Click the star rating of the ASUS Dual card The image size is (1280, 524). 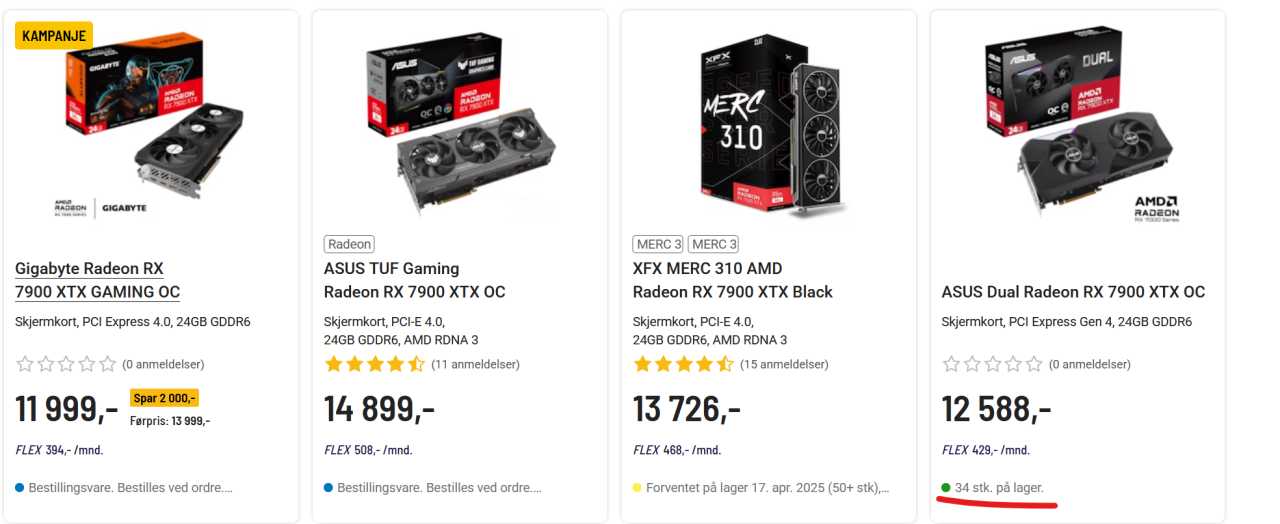(992, 364)
